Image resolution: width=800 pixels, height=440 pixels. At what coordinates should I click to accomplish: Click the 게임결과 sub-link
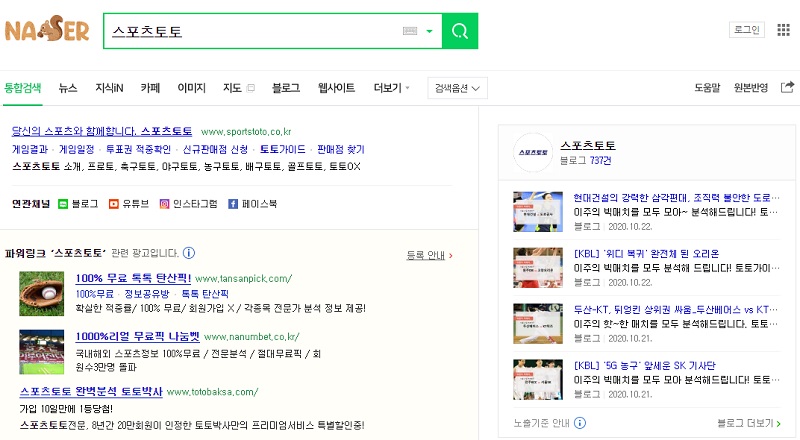(x=30, y=149)
